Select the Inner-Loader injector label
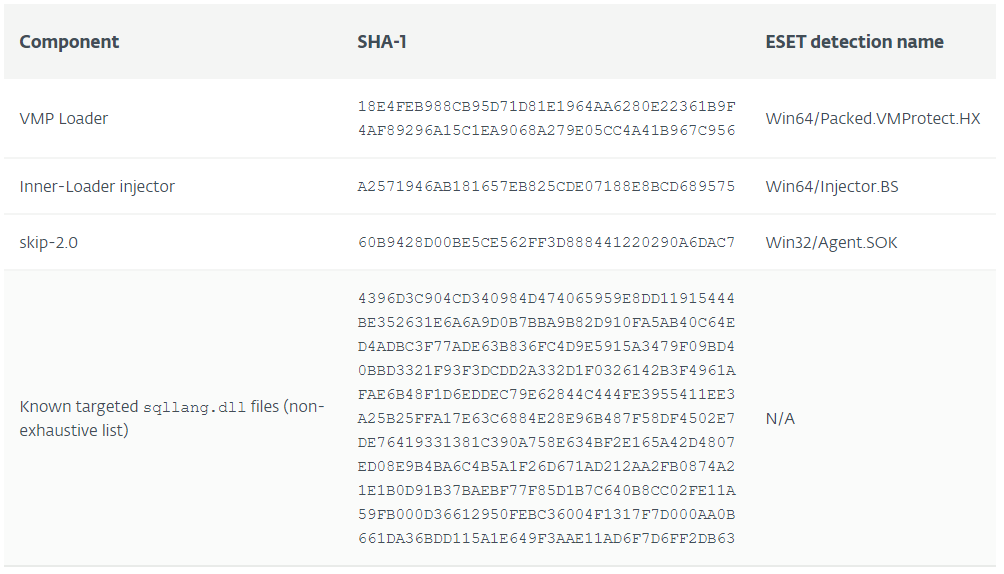Image resolution: width=1004 pixels, height=574 pixels. [x=97, y=186]
